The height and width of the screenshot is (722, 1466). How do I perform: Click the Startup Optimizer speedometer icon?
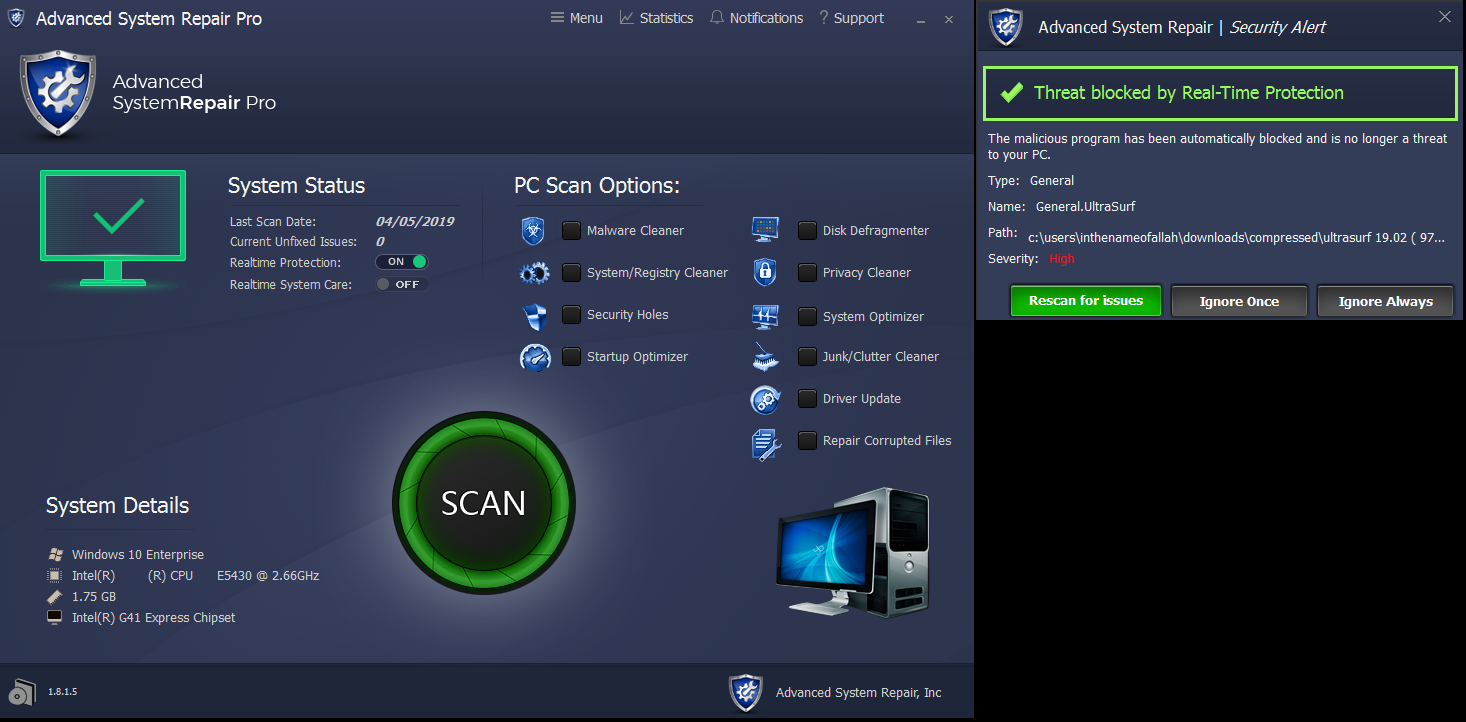534,356
